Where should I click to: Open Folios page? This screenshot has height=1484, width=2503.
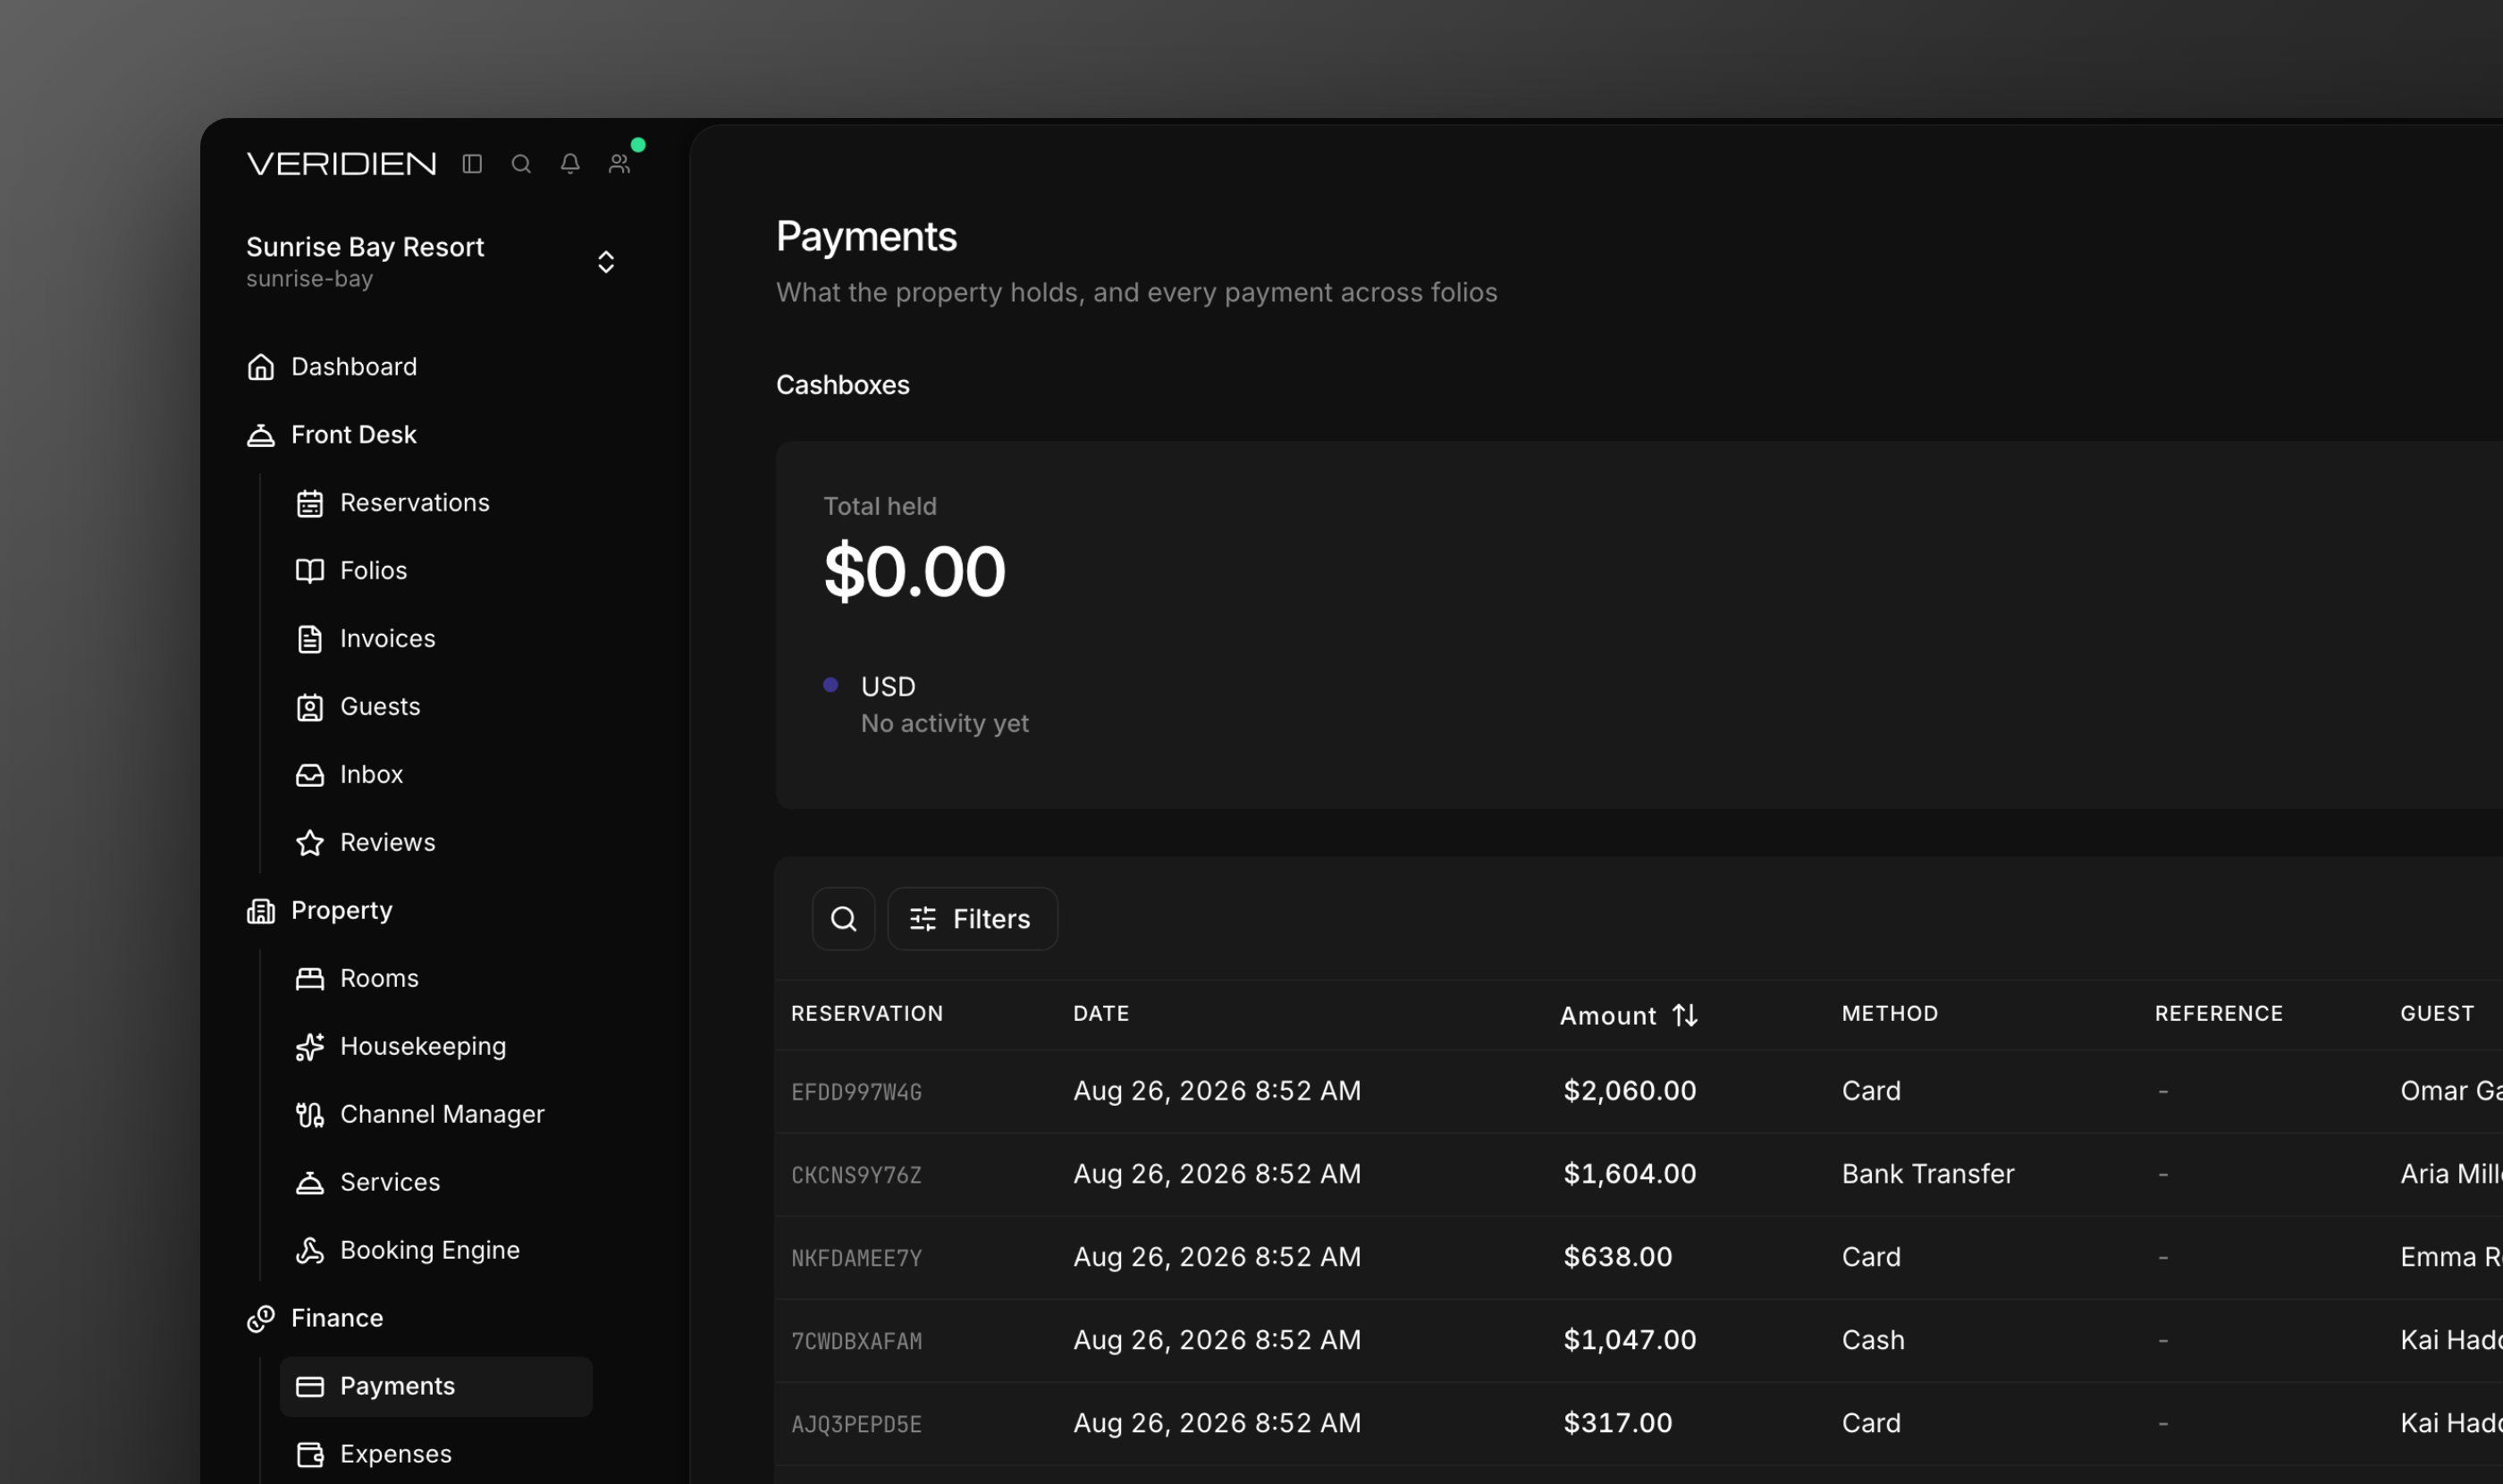pos(374,571)
